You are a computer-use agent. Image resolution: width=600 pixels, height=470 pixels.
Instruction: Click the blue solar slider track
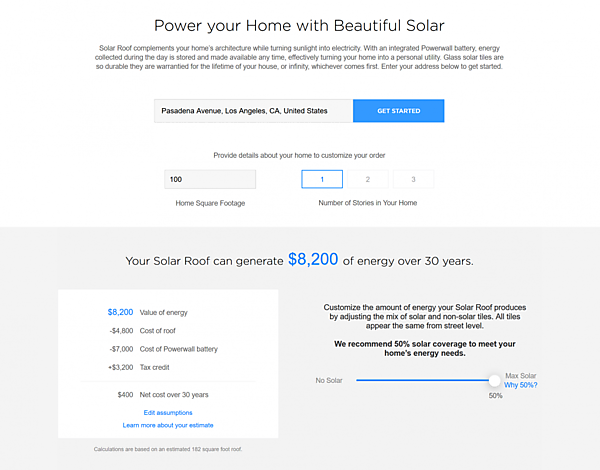pyautogui.click(x=420, y=380)
